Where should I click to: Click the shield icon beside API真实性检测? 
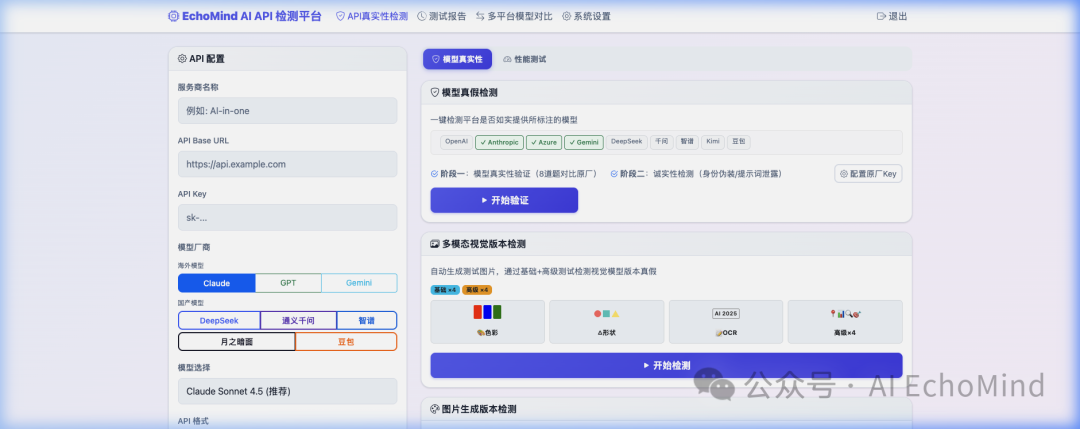point(340,17)
